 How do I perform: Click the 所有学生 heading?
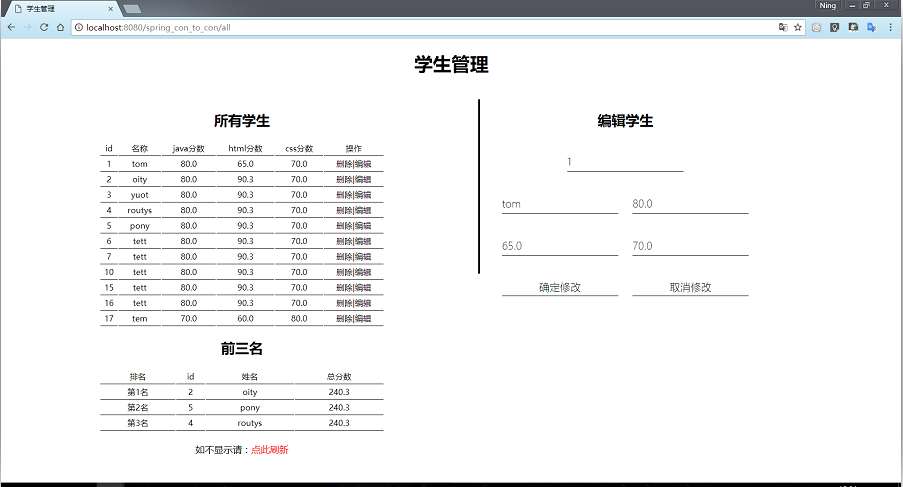pyautogui.click(x=242, y=121)
